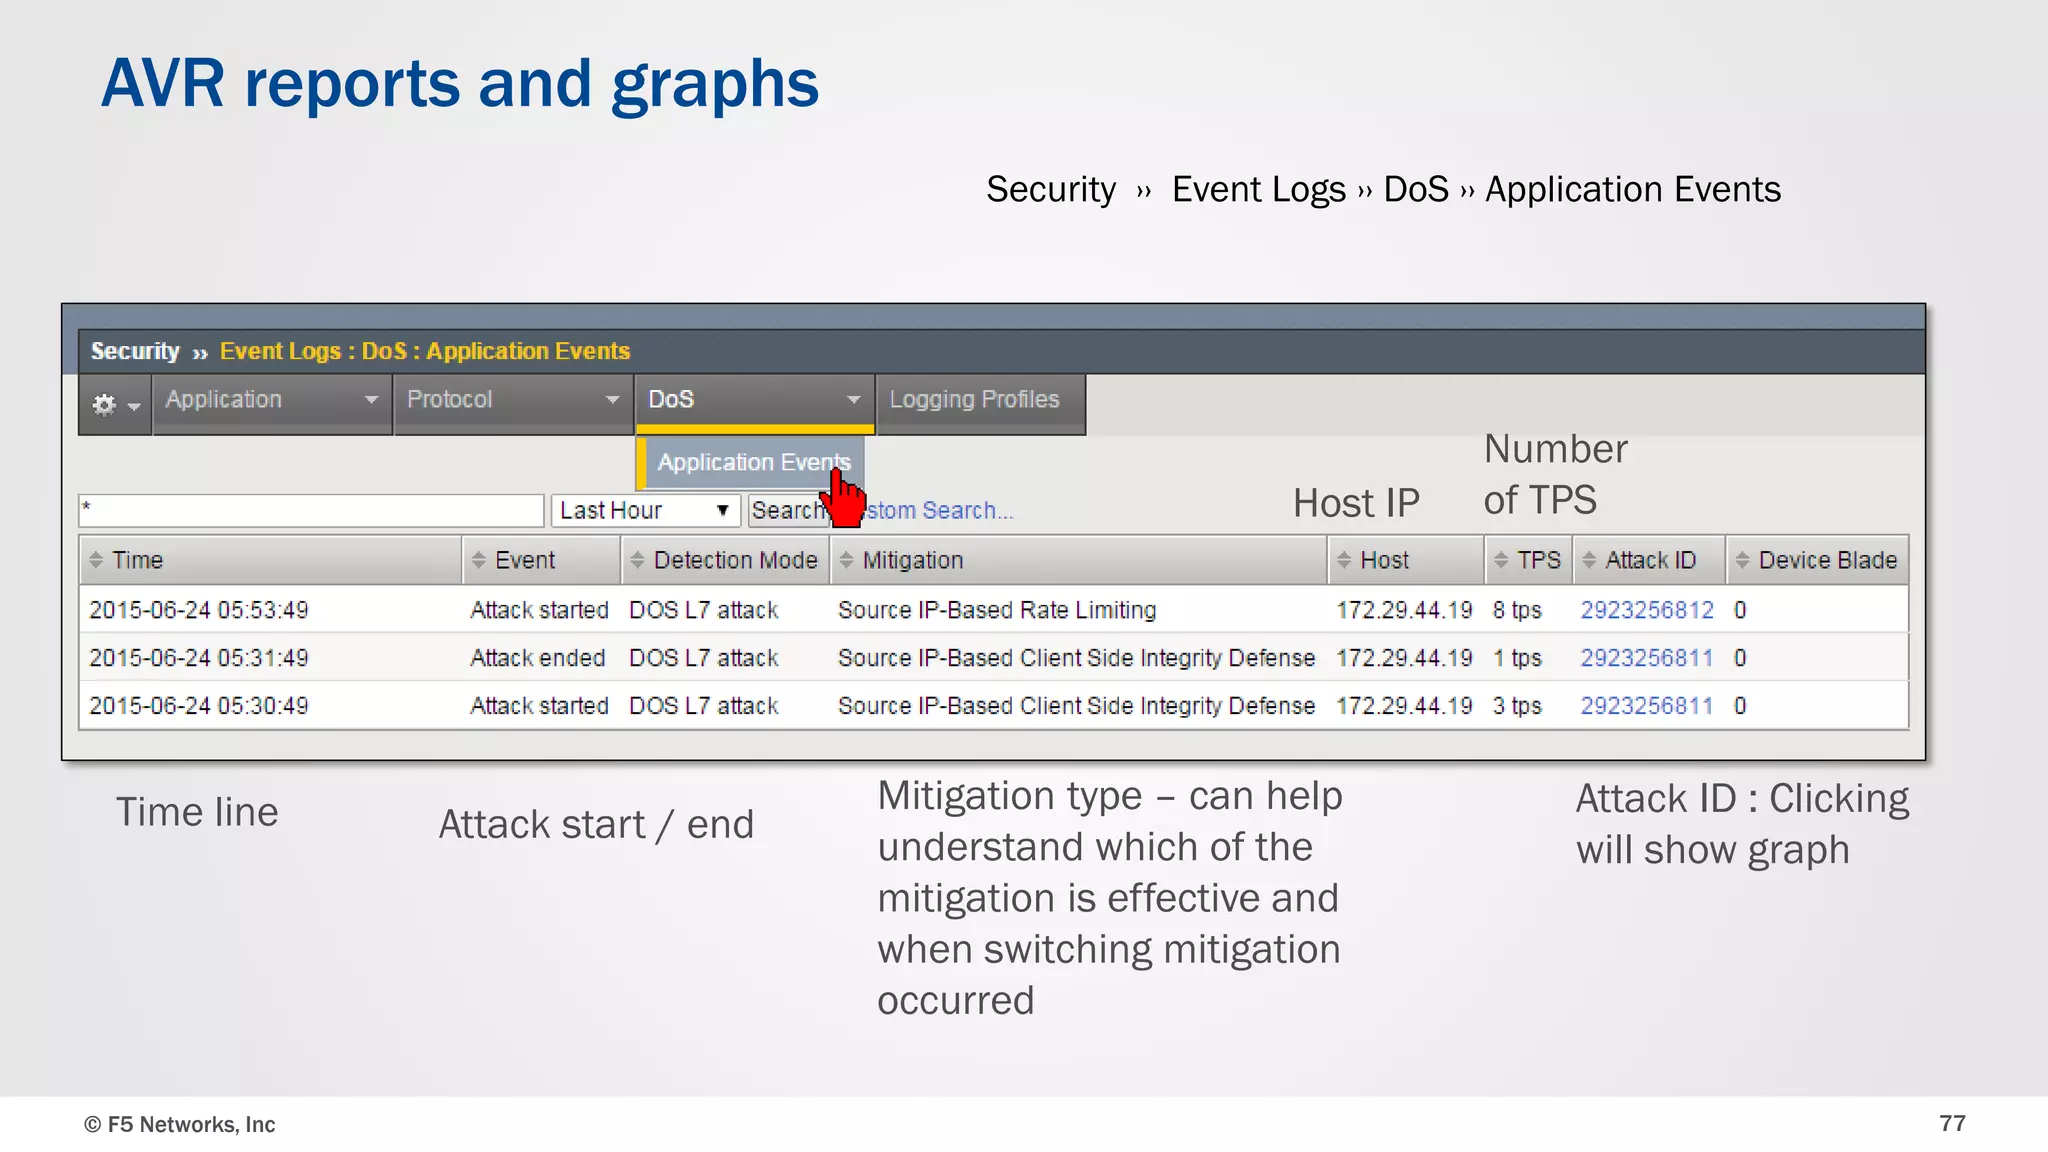Sort table by Attack ID column
Screen dimensions: 2048x1152
[x=1649, y=560]
